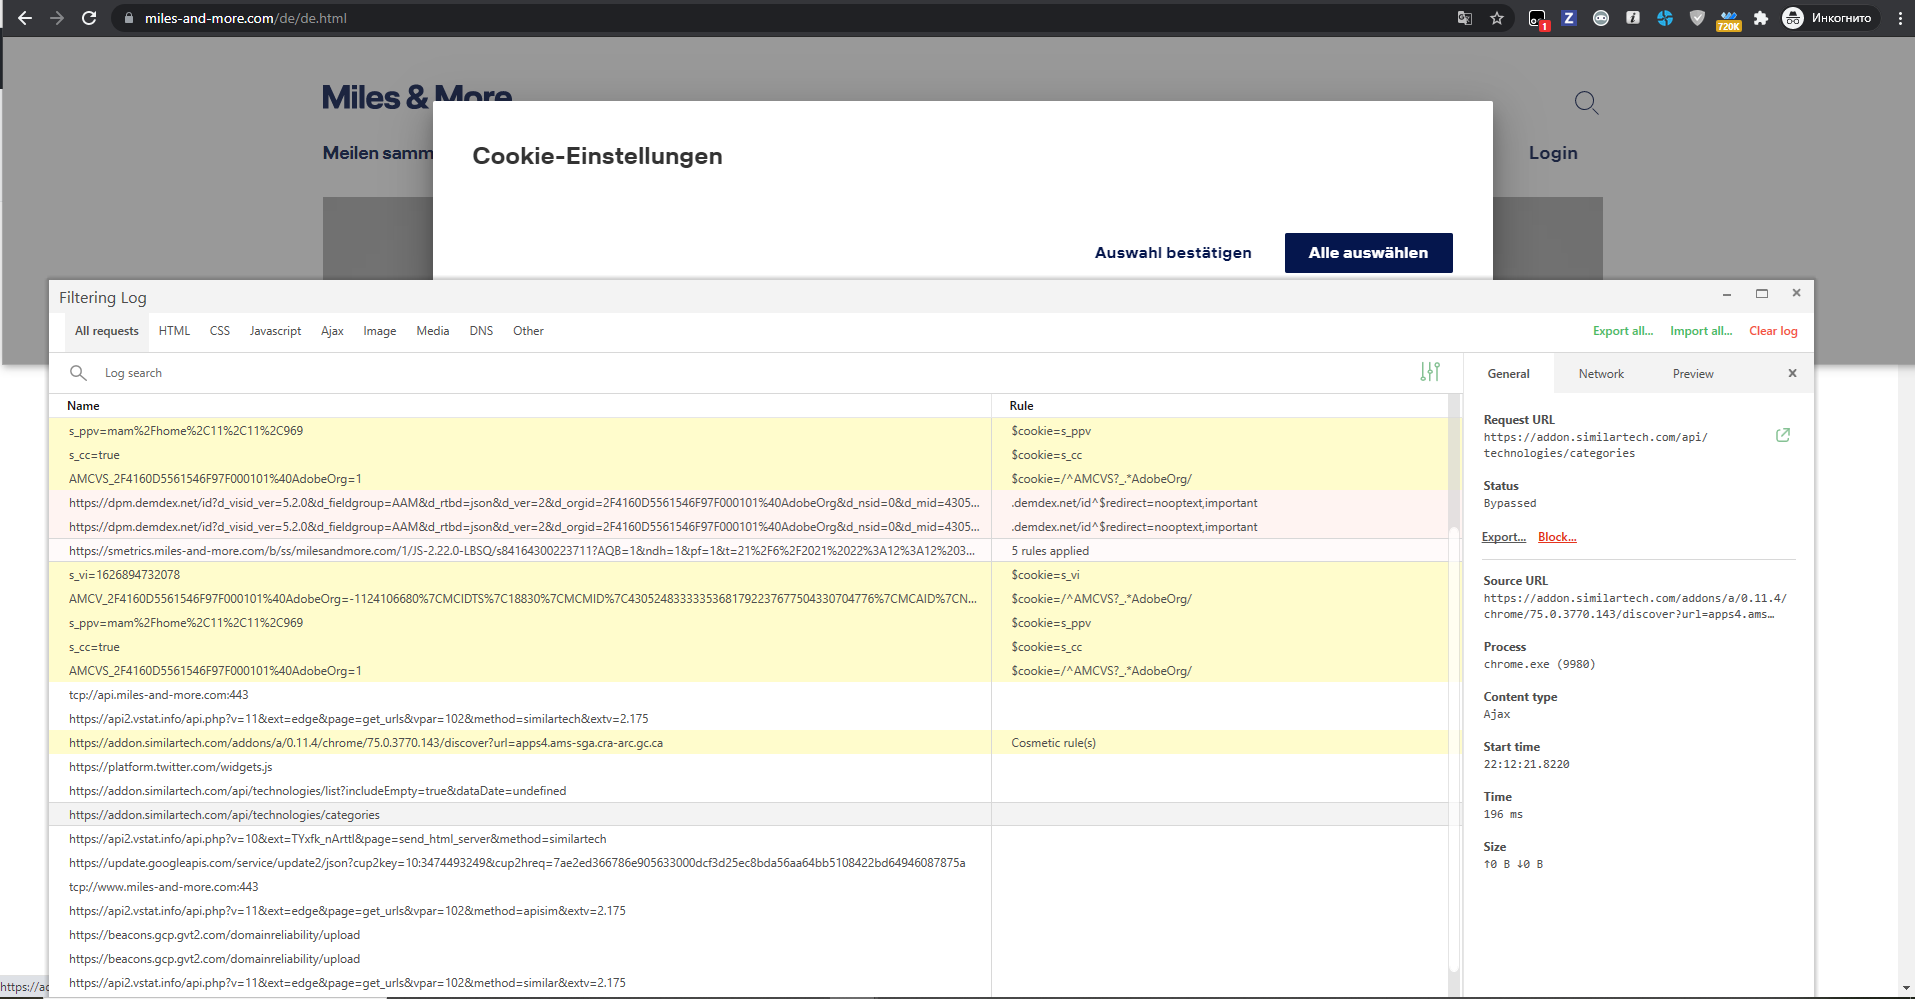1915x999 pixels.
Task: Select the Javascript requests filter tab
Action: pos(275,331)
